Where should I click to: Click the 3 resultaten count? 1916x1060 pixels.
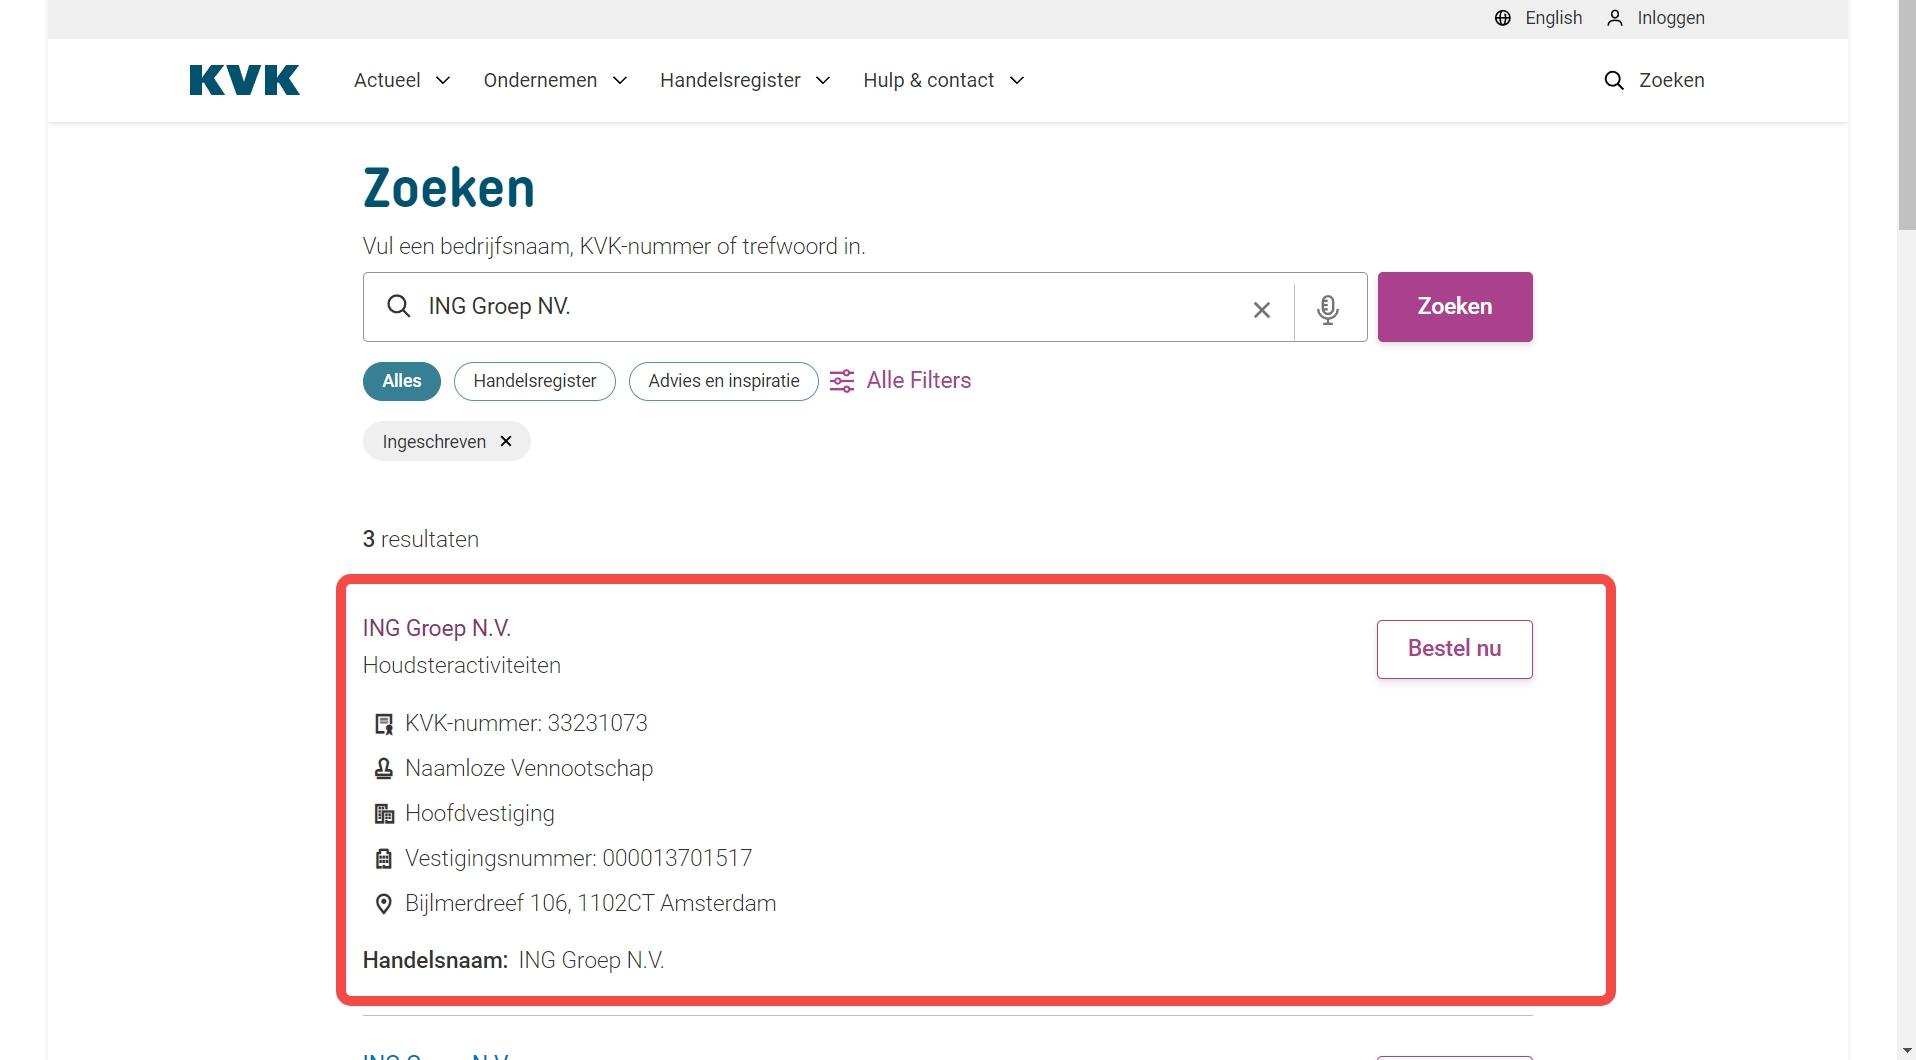421,539
